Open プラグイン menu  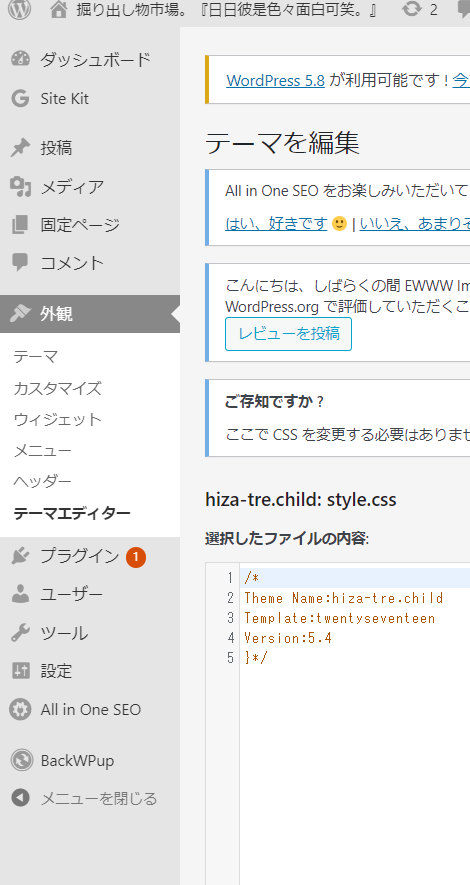80,557
